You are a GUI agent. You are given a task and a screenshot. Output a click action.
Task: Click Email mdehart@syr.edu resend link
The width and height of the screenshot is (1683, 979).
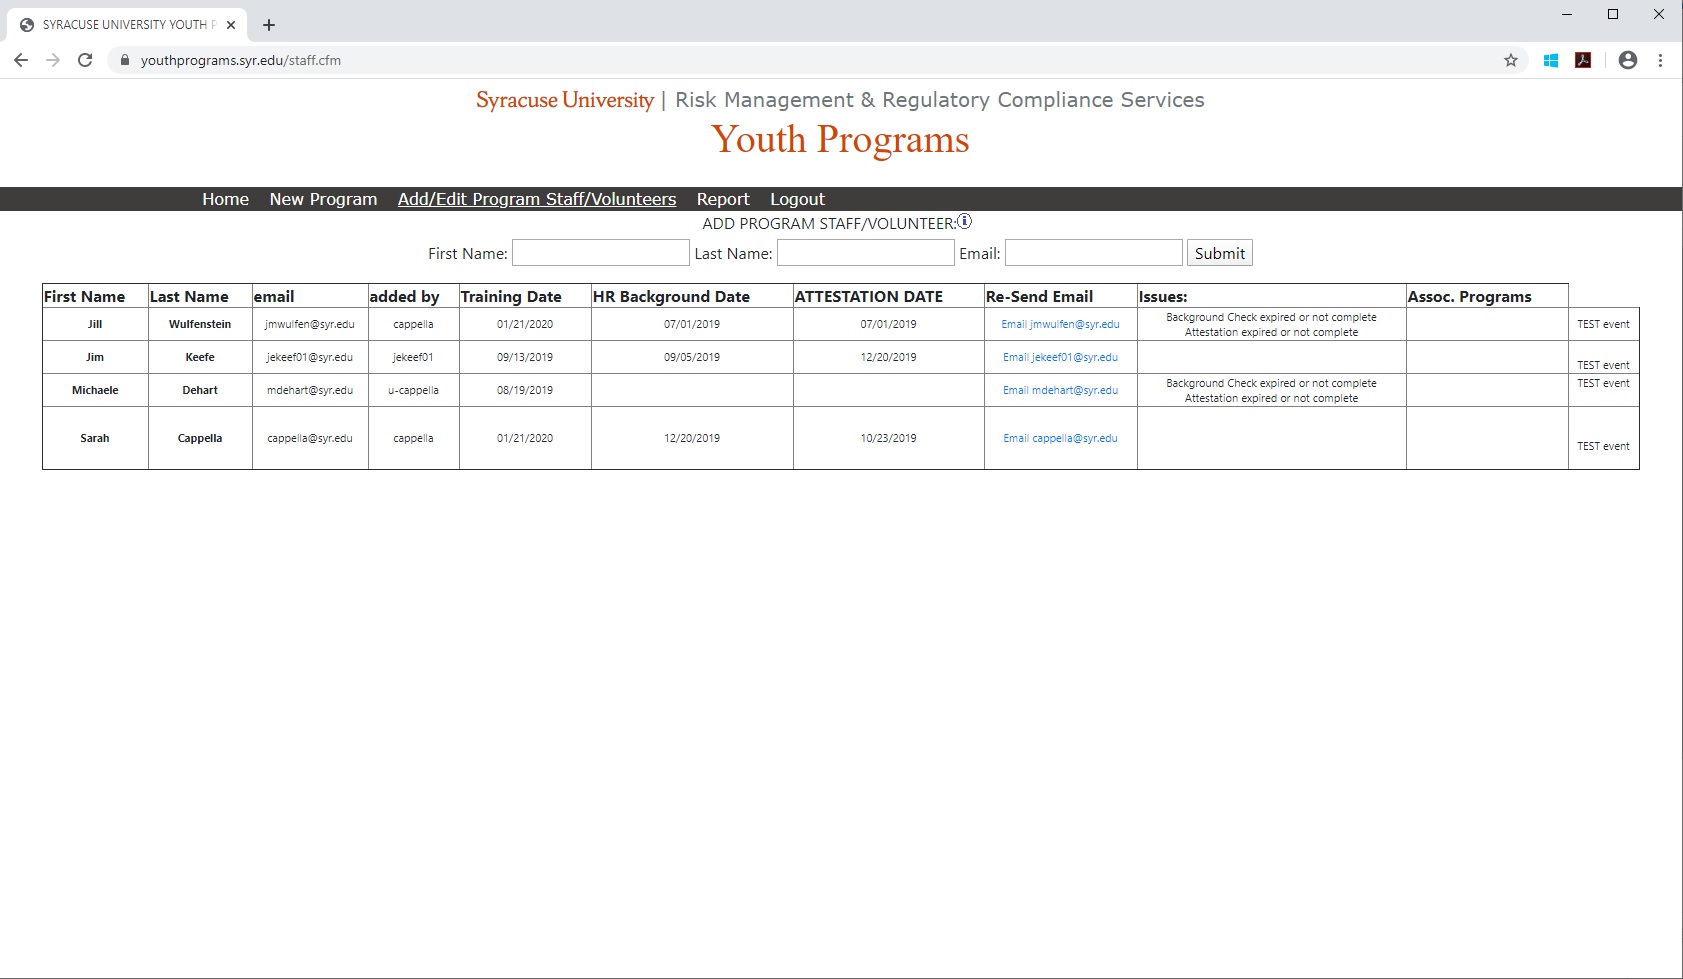coord(1060,390)
